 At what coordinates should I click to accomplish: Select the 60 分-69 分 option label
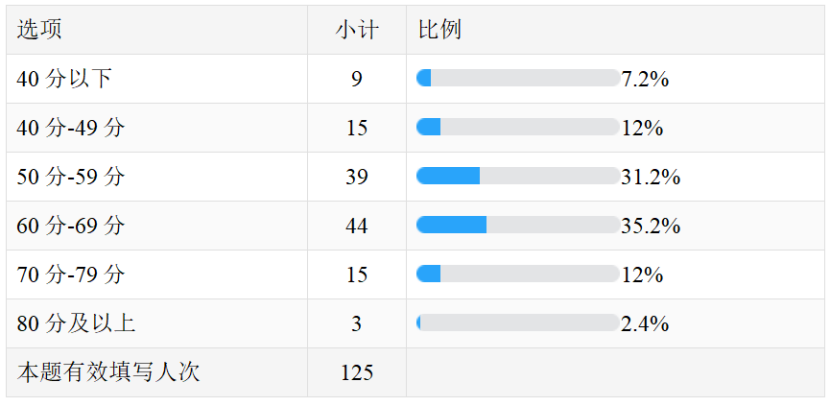[x=71, y=226]
